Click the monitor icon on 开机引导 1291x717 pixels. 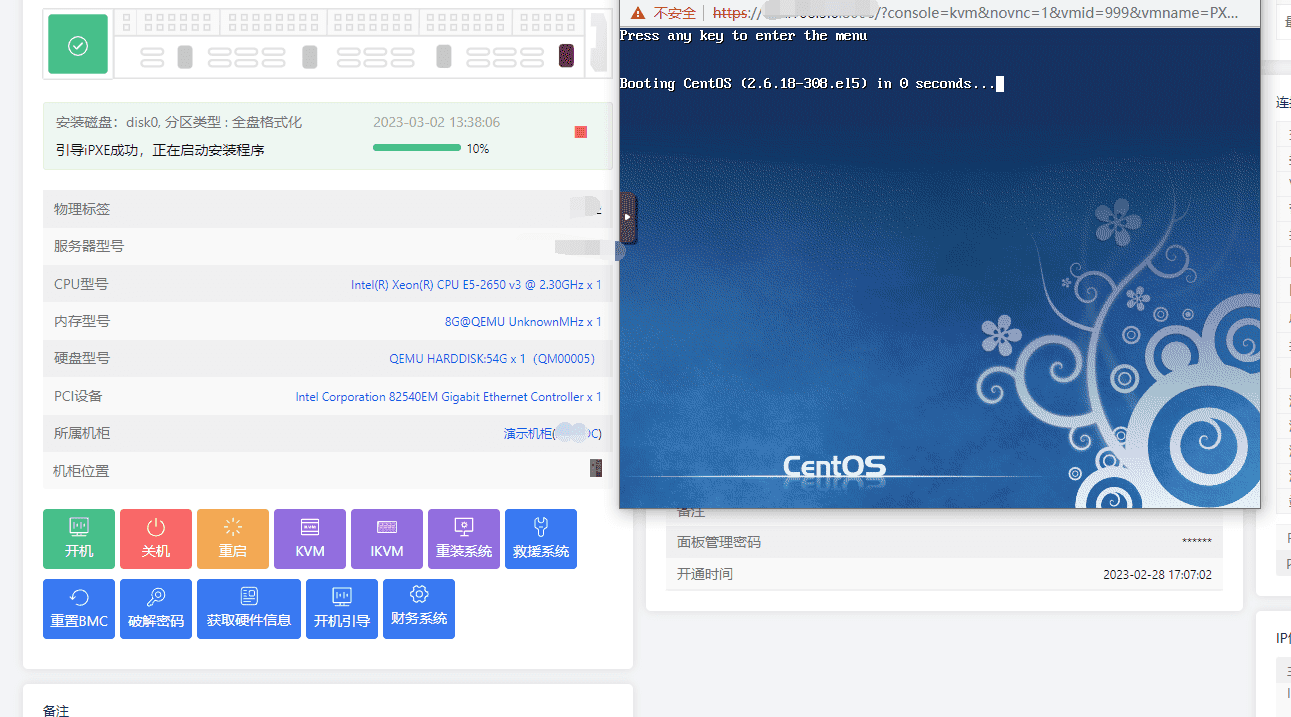coord(342,596)
